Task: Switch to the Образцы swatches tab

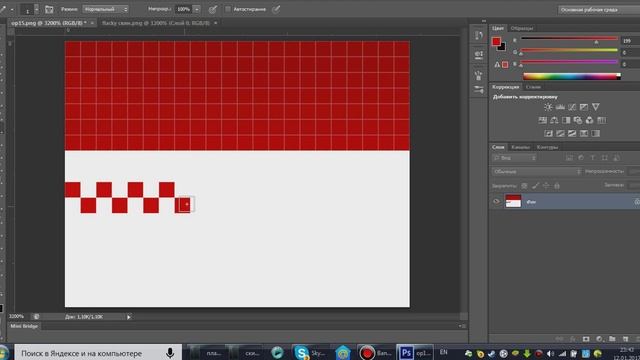Action: click(x=522, y=28)
